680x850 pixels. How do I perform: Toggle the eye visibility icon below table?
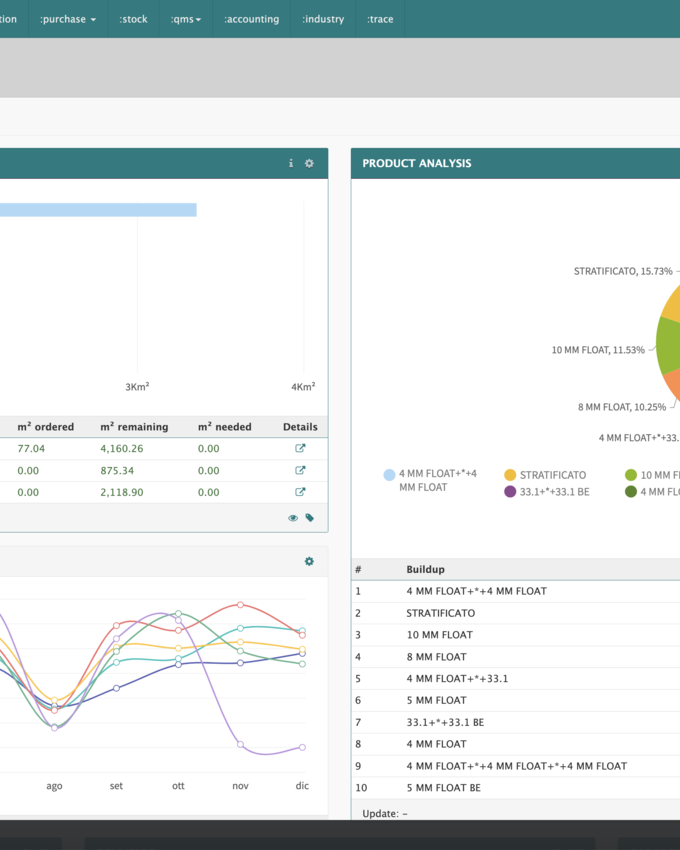click(293, 518)
